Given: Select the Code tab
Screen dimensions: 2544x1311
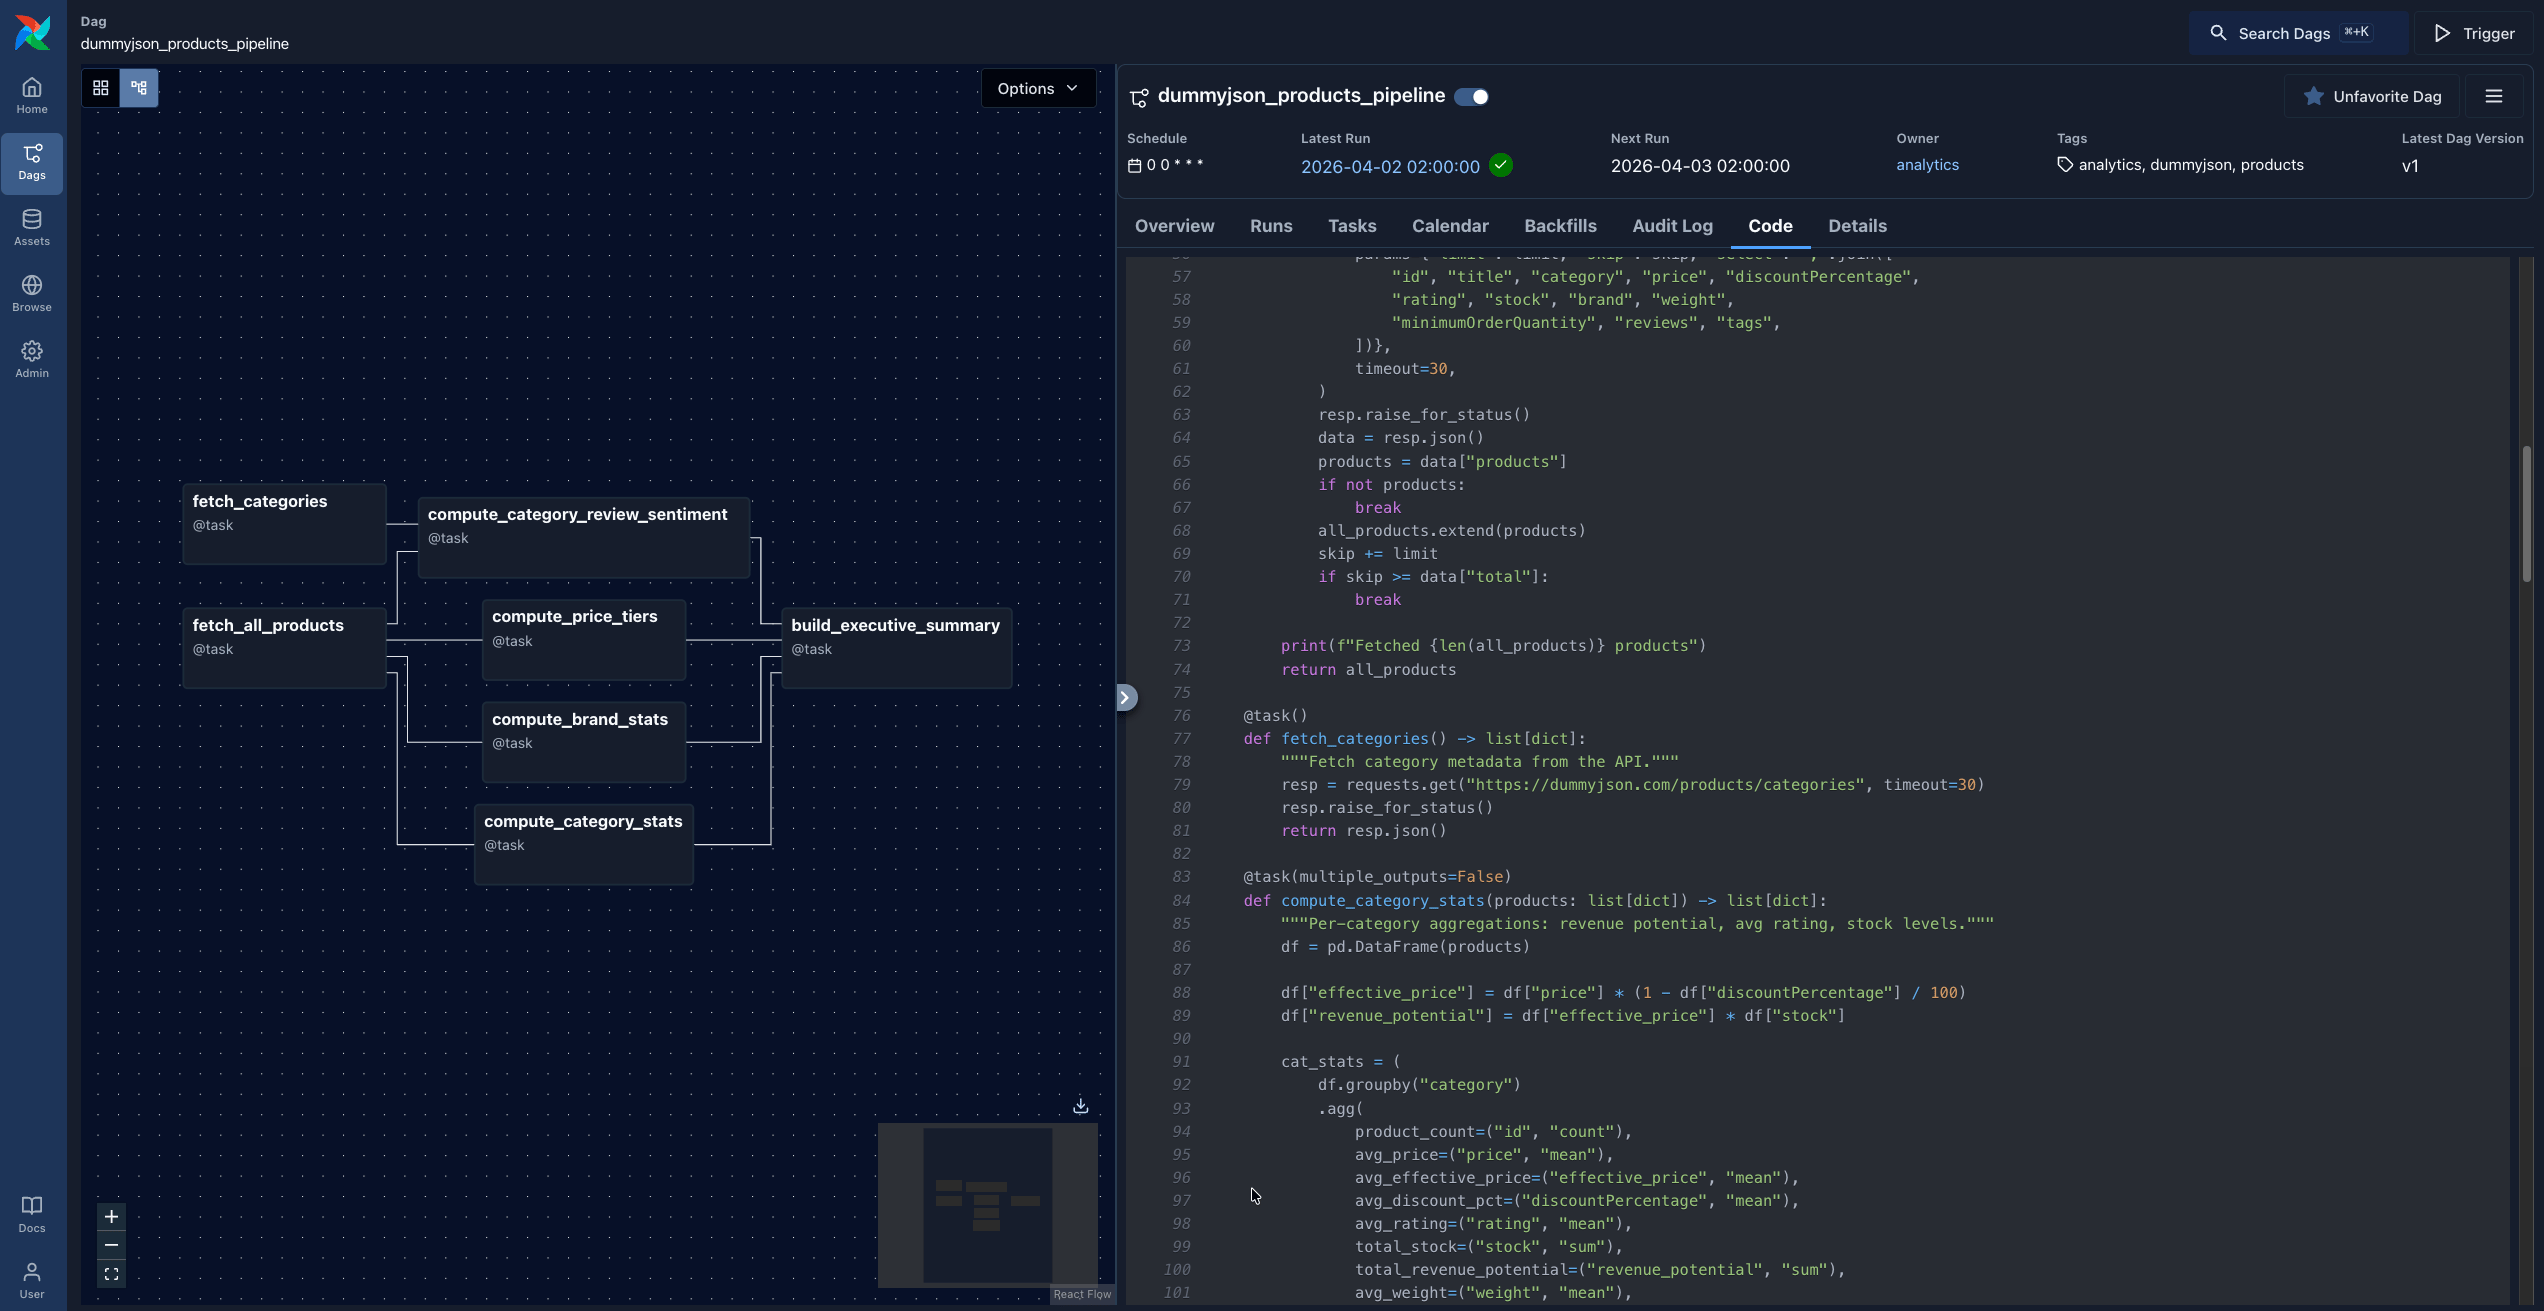Looking at the screenshot, I should 1770,226.
